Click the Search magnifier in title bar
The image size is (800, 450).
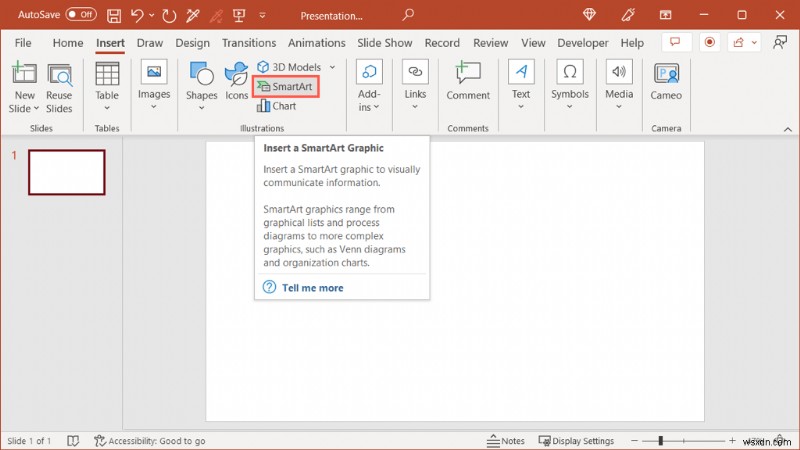[x=407, y=15]
